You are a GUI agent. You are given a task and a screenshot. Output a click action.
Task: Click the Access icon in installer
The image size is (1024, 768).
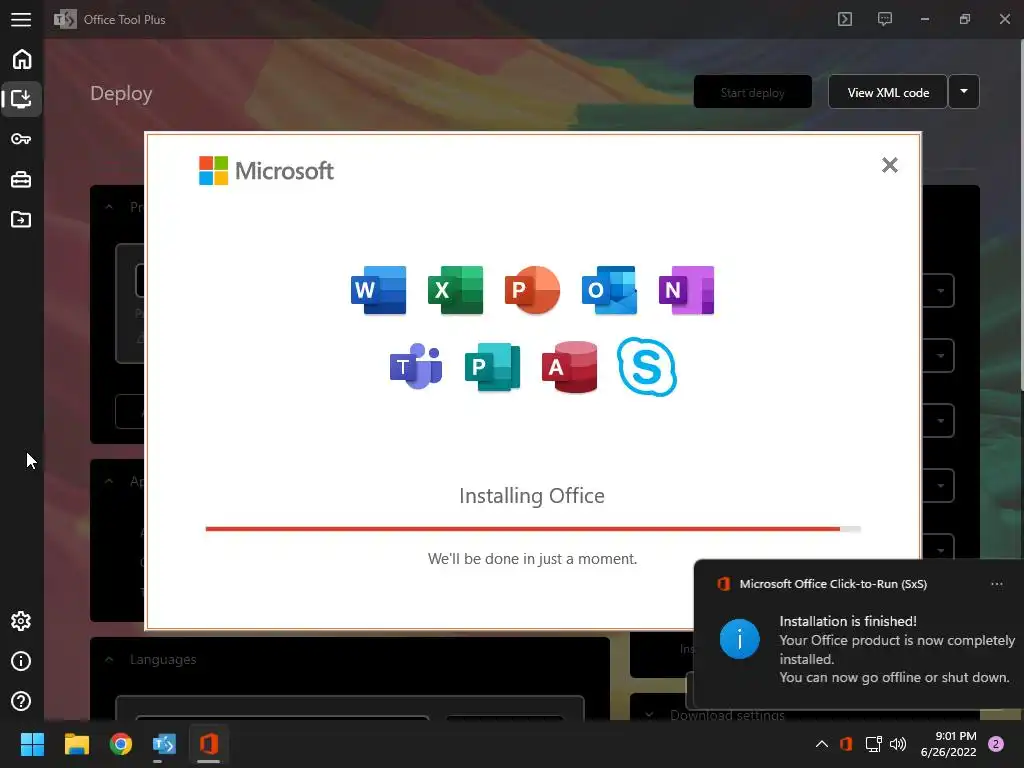[x=569, y=366]
